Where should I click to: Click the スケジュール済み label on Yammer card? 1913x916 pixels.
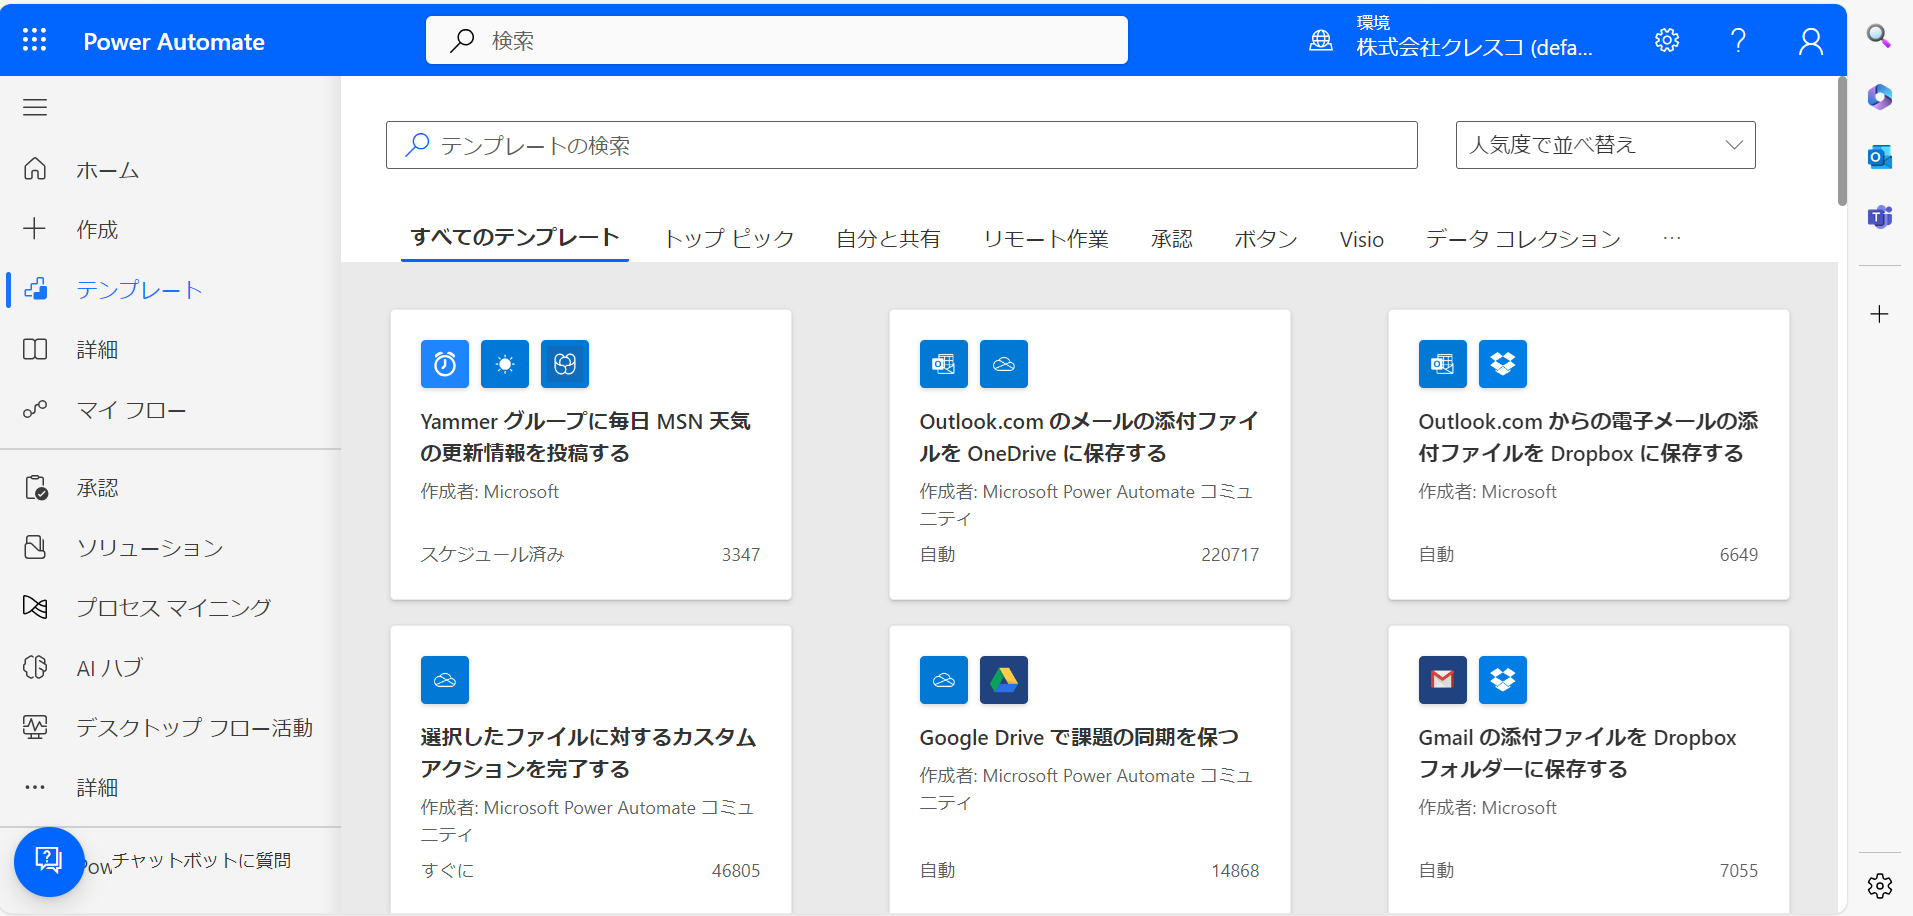tap(492, 555)
